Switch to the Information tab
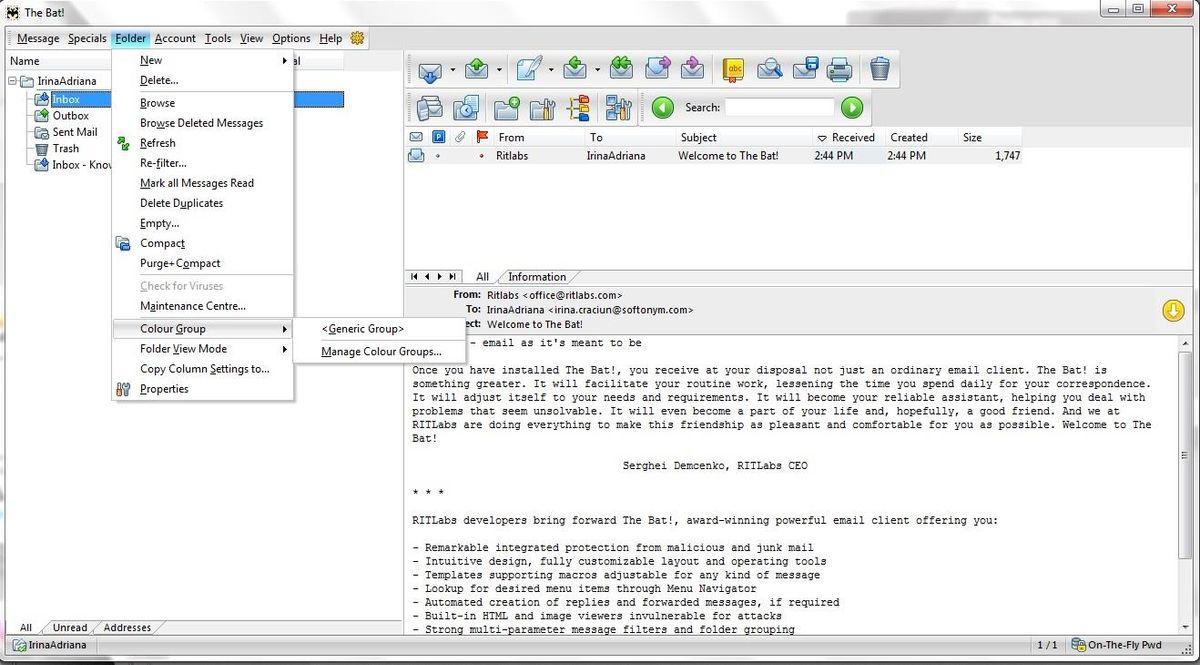Screen dimensions: 1200x665 pos(537,277)
